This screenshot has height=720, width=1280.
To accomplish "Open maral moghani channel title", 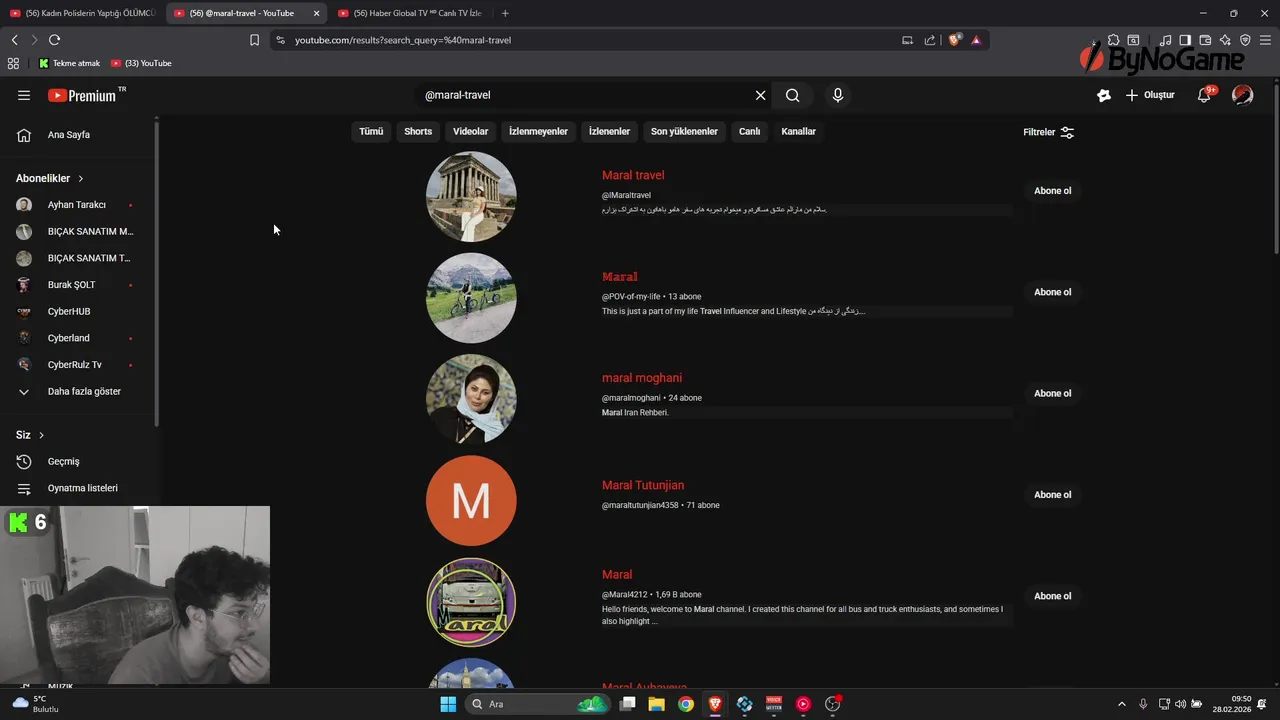I will pyautogui.click(x=642, y=378).
